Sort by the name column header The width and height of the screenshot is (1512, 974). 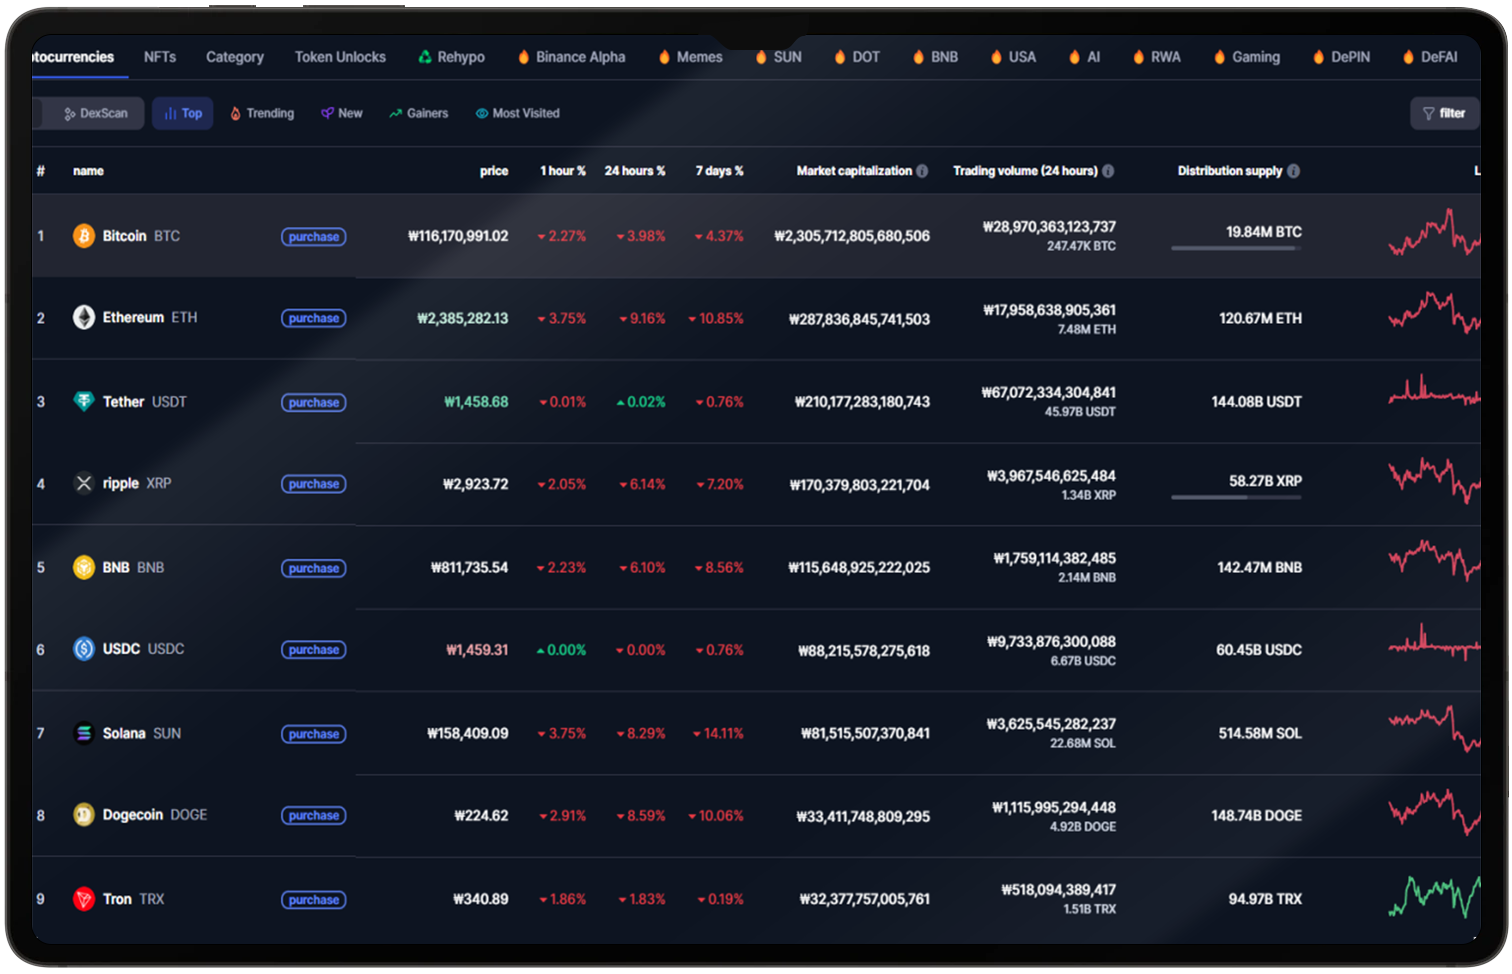(x=88, y=171)
